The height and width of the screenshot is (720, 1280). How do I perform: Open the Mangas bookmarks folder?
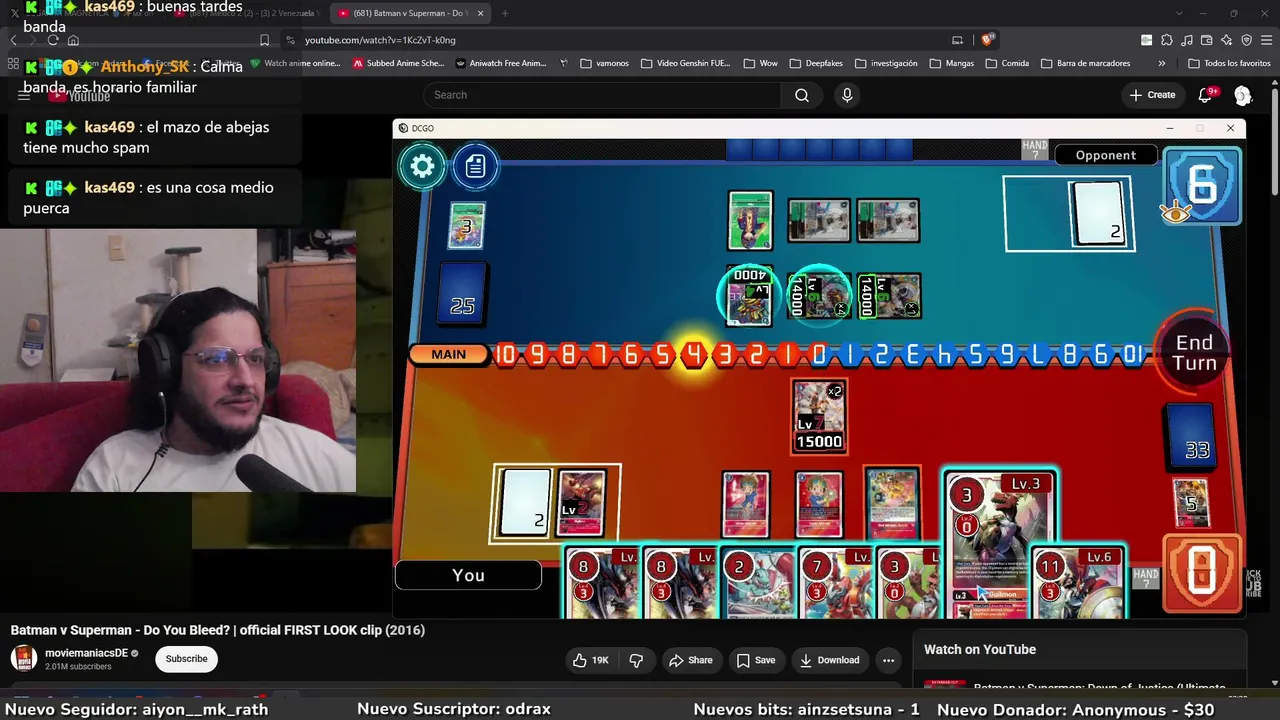[951, 63]
